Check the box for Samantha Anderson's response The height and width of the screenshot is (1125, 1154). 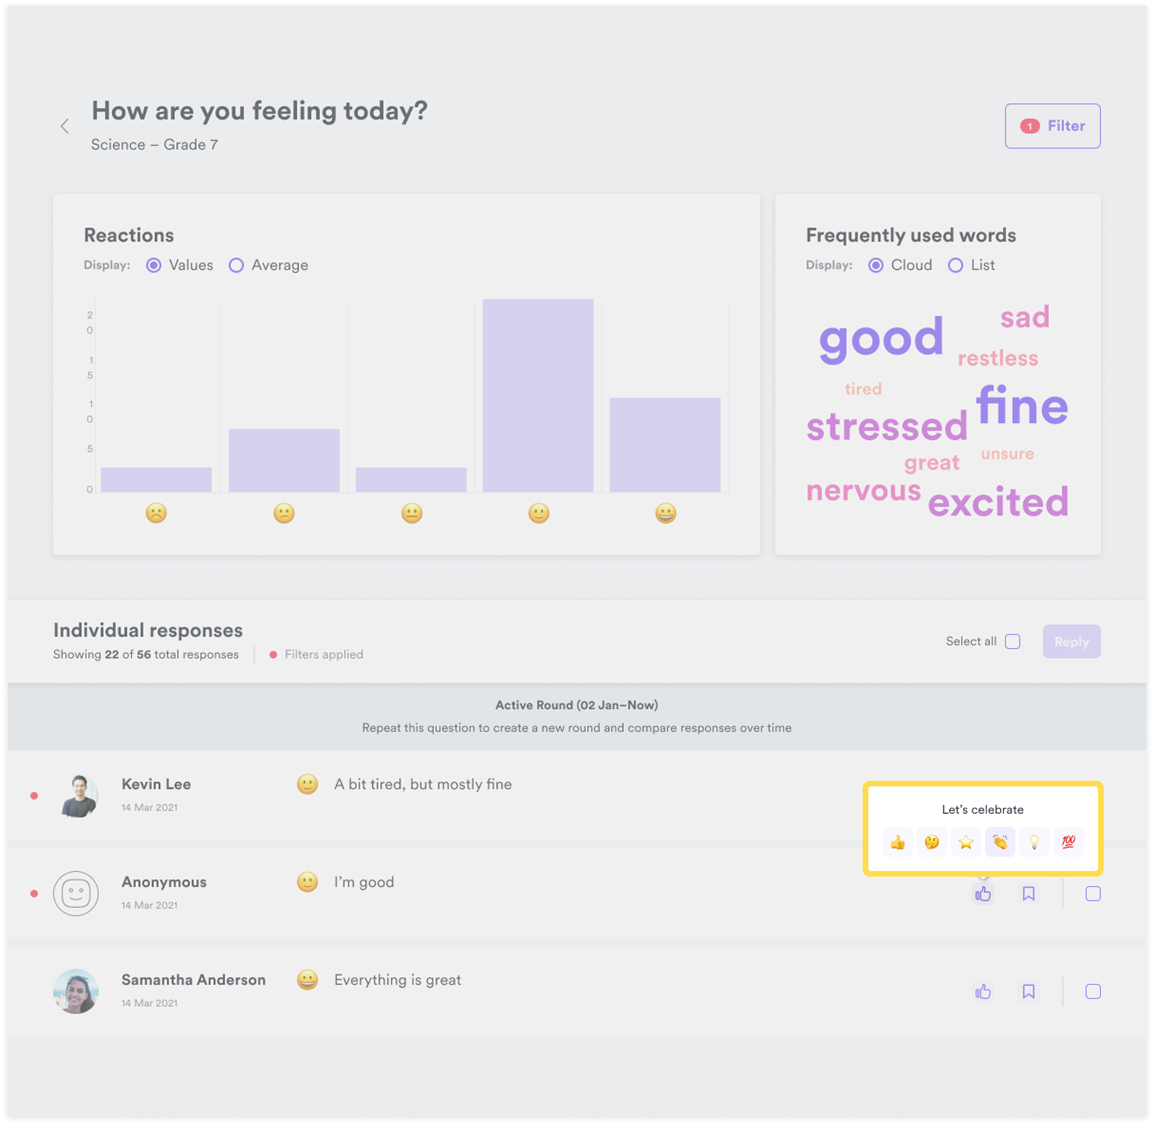click(1093, 992)
